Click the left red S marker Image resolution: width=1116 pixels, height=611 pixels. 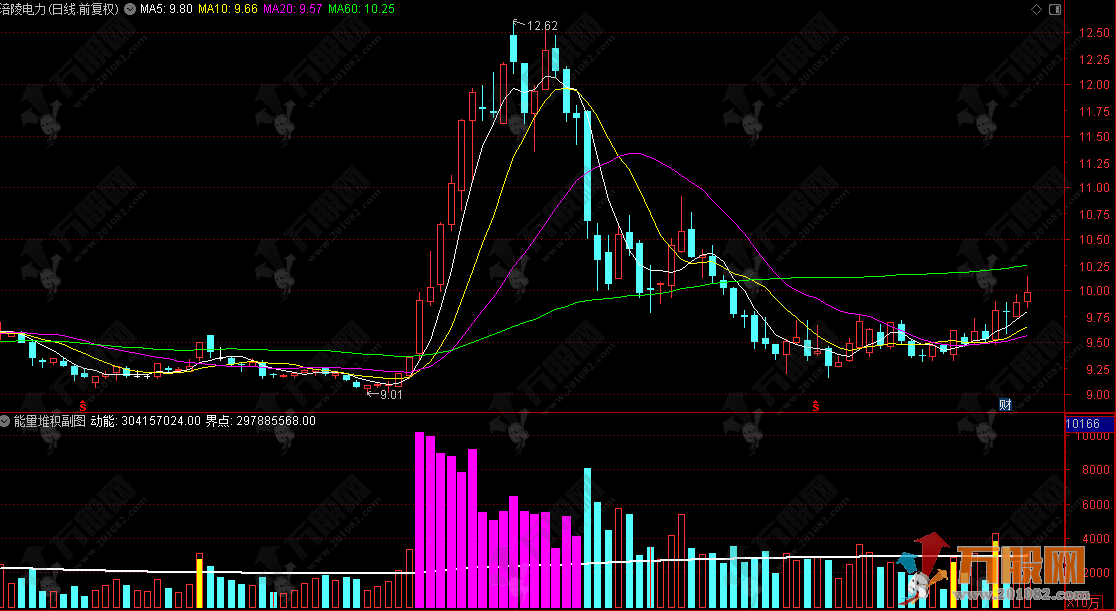[82, 405]
